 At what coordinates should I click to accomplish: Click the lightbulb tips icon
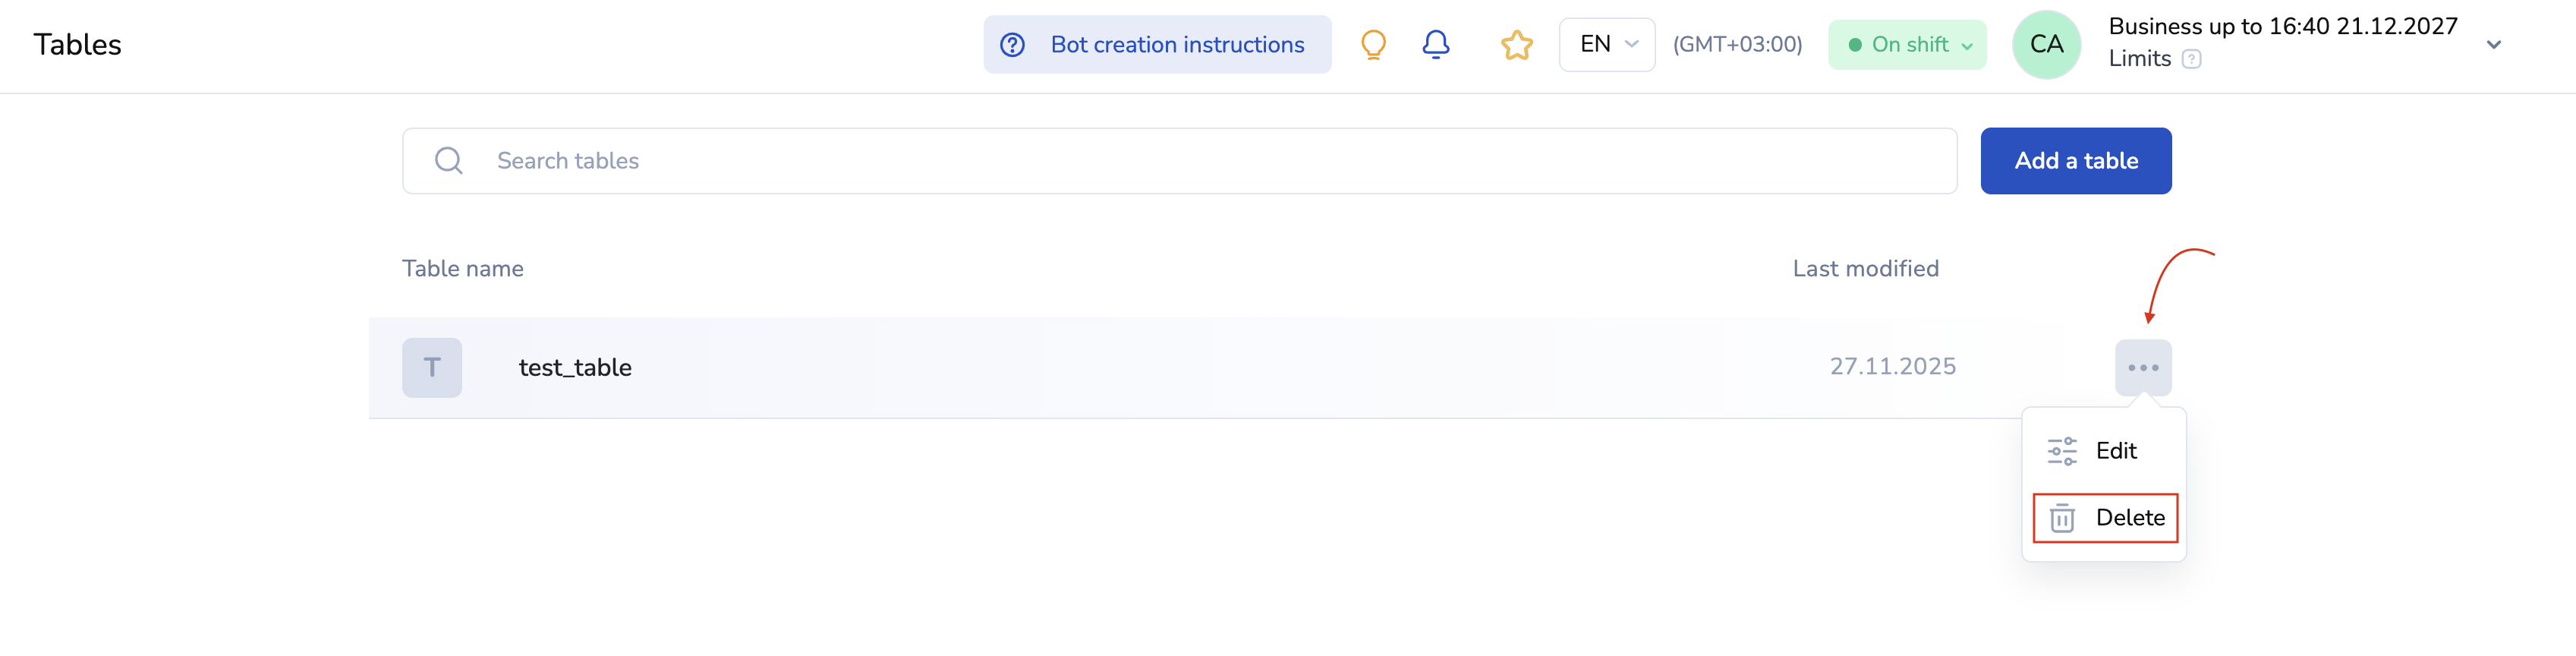tap(1373, 45)
